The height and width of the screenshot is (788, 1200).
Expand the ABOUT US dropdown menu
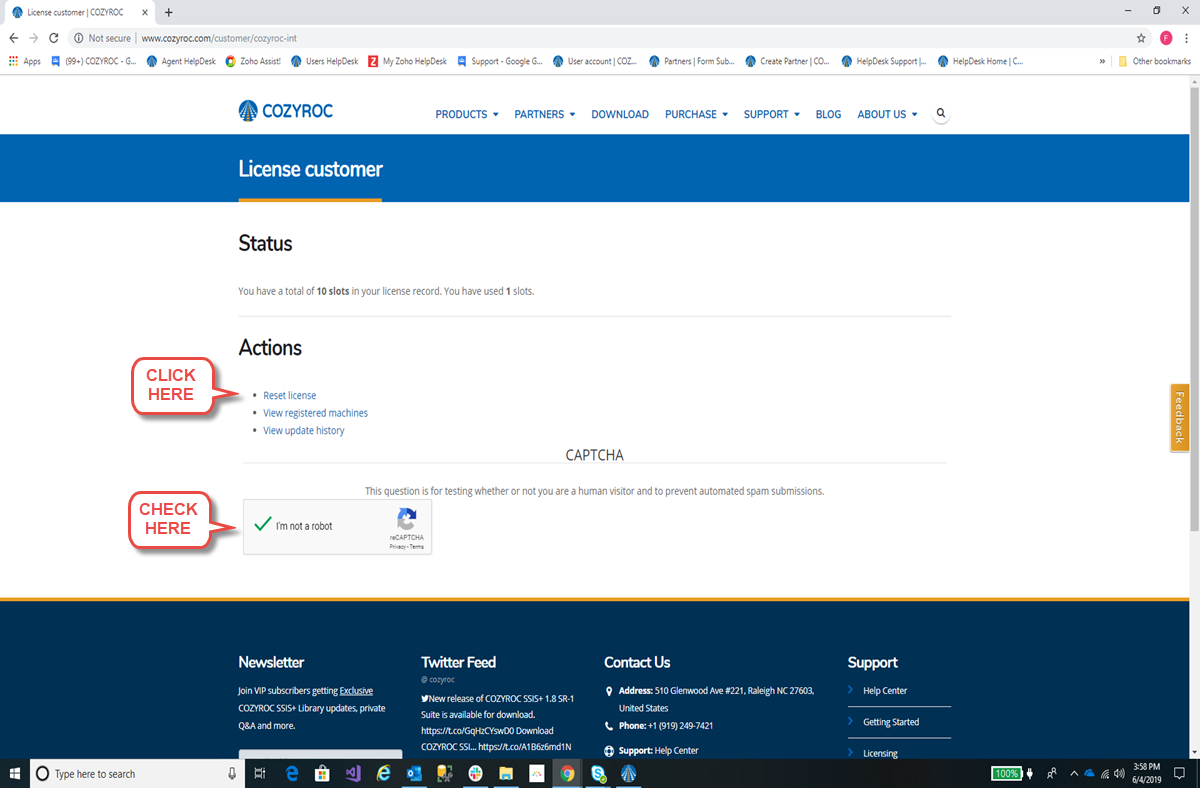click(x=887, y=114)
